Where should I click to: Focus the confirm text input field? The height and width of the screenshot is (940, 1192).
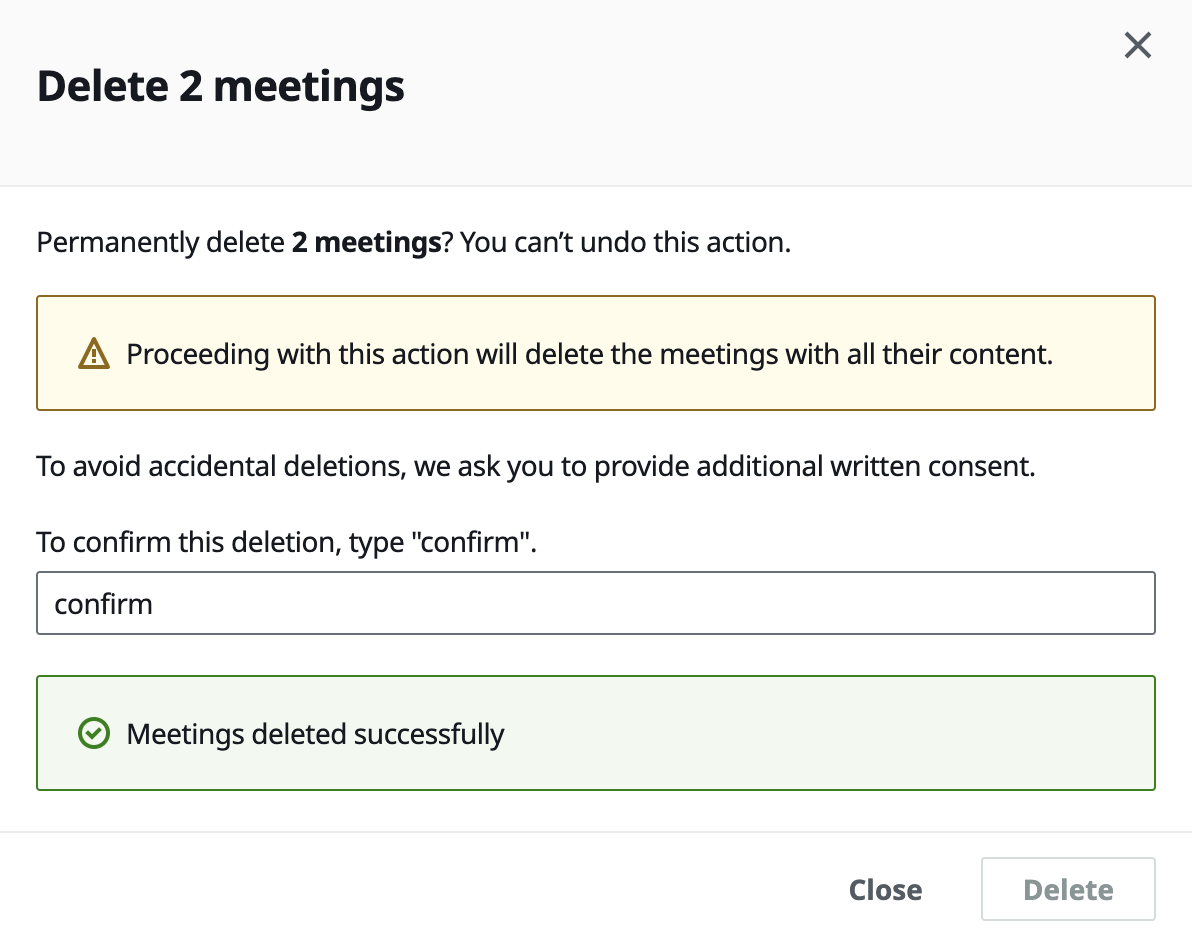tap(595, 603)
